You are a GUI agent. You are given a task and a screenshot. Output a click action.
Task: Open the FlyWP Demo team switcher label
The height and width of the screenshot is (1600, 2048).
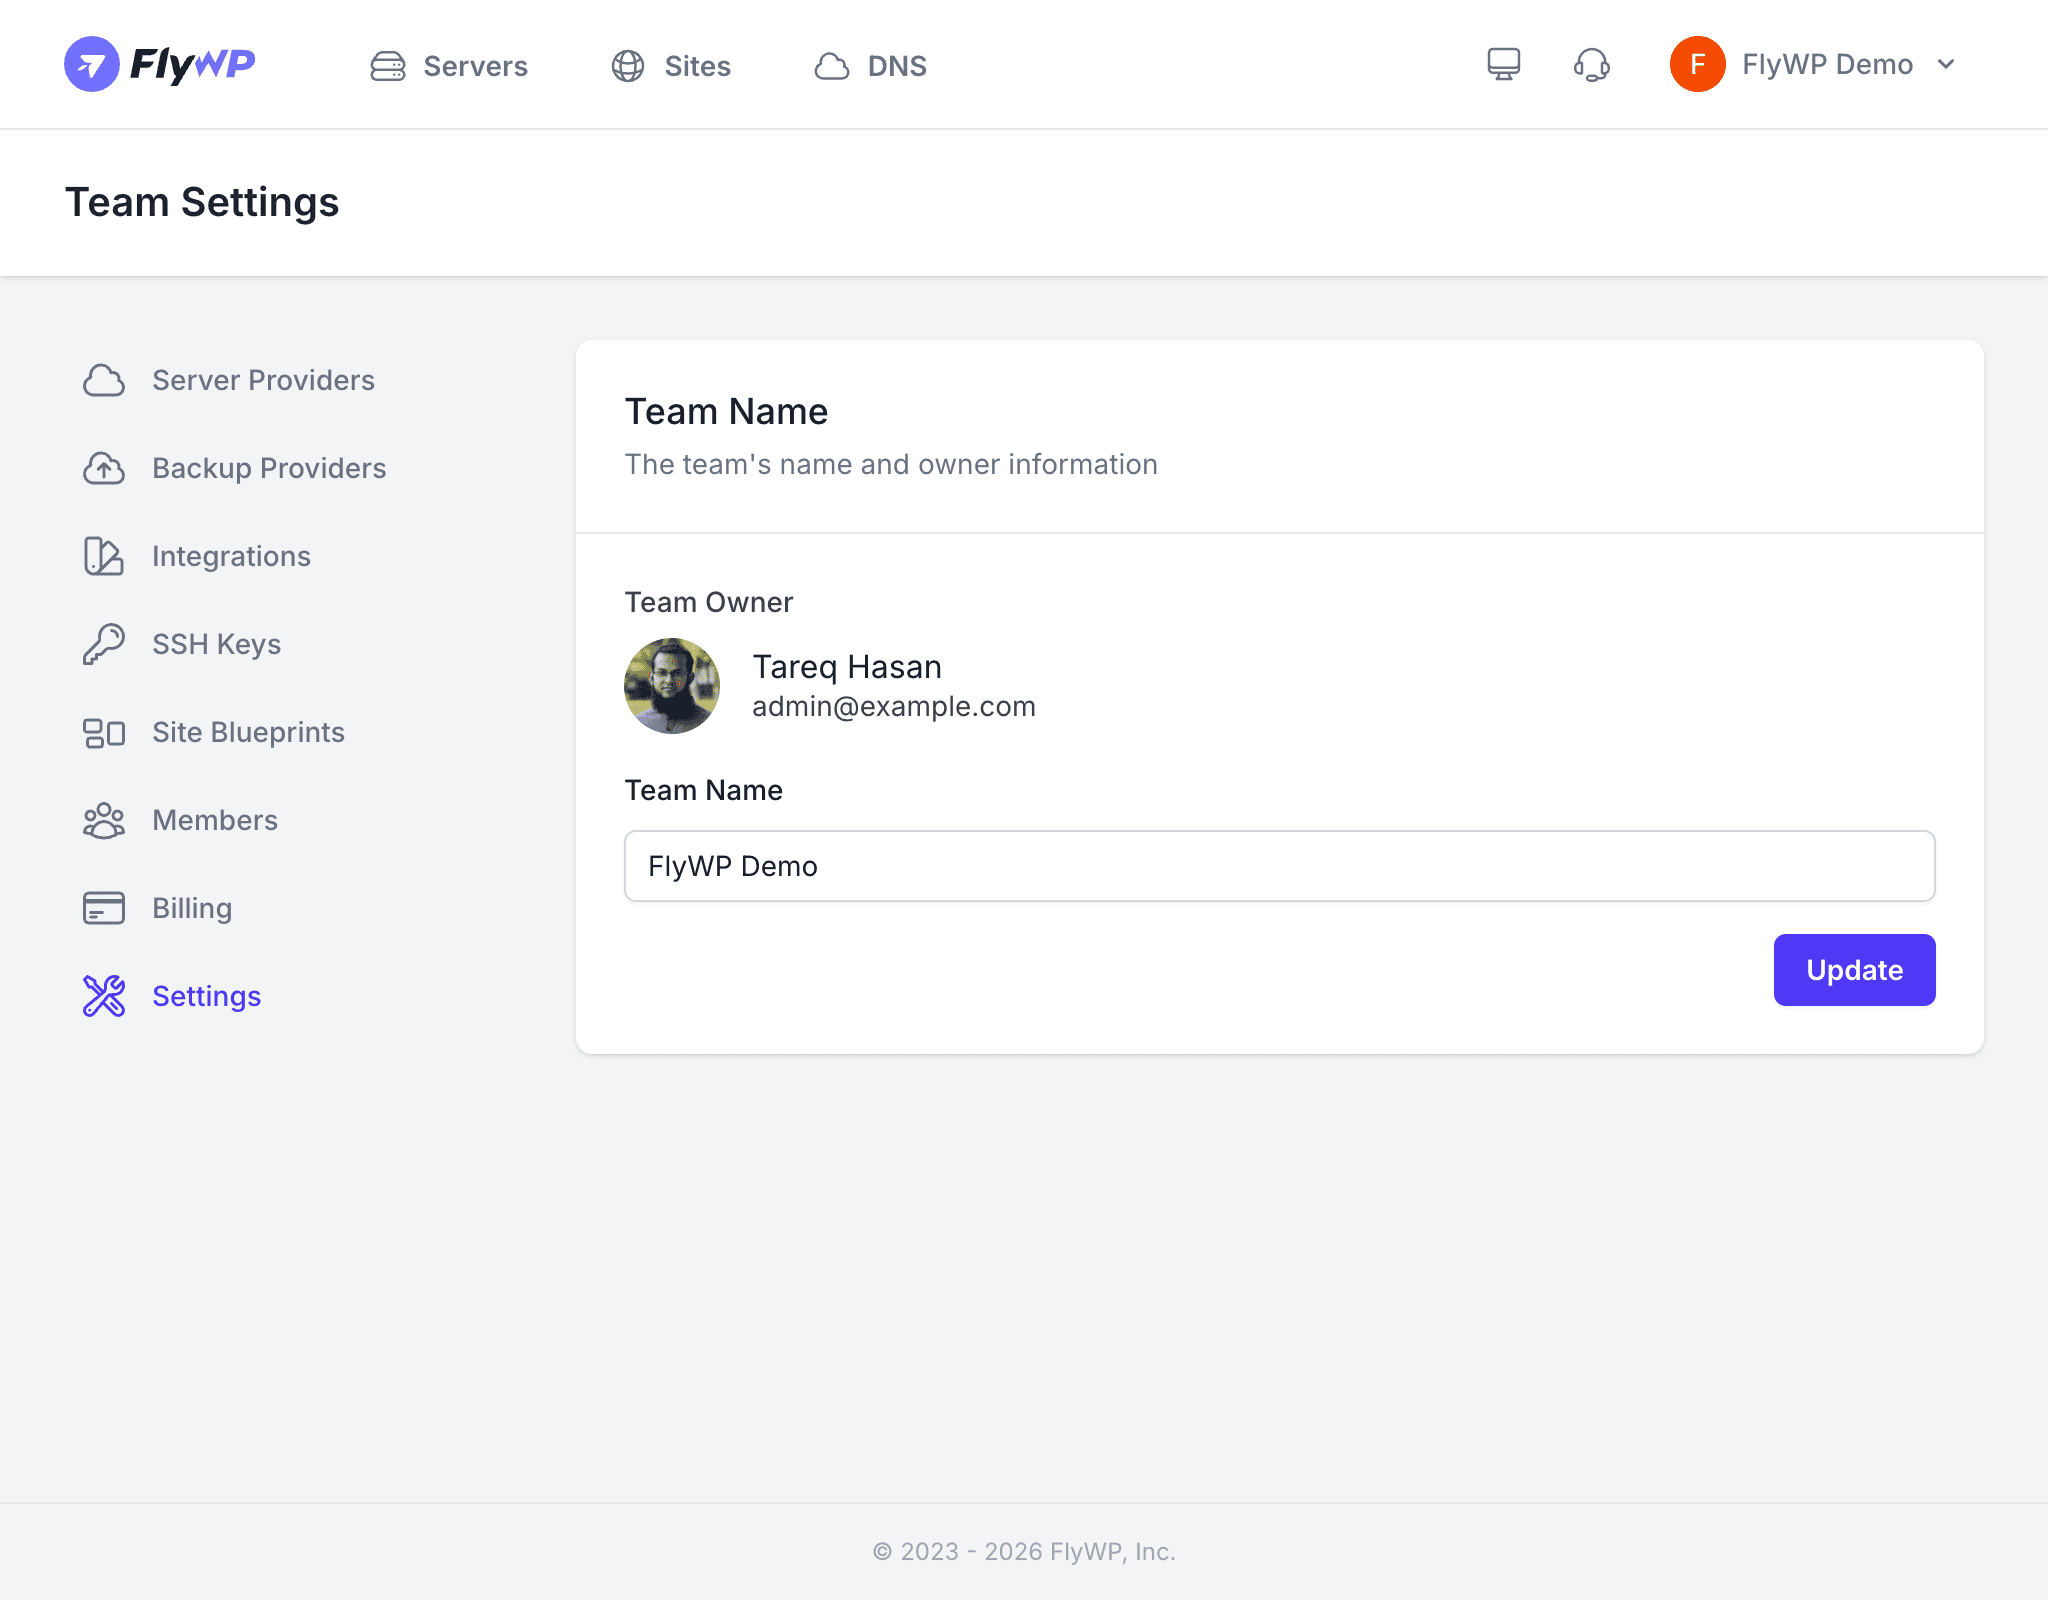click(x=1827, y=64)
